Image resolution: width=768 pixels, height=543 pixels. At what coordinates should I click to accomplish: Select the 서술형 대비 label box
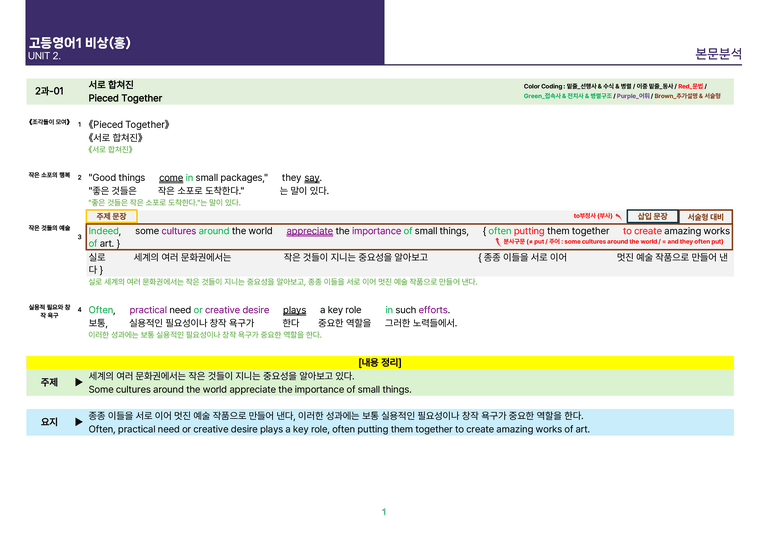pos(705,217)
